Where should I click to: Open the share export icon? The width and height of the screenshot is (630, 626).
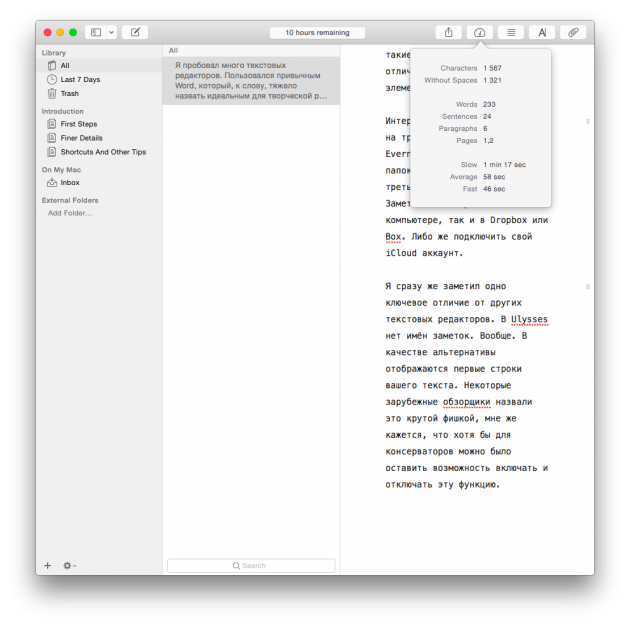point(448,32)
